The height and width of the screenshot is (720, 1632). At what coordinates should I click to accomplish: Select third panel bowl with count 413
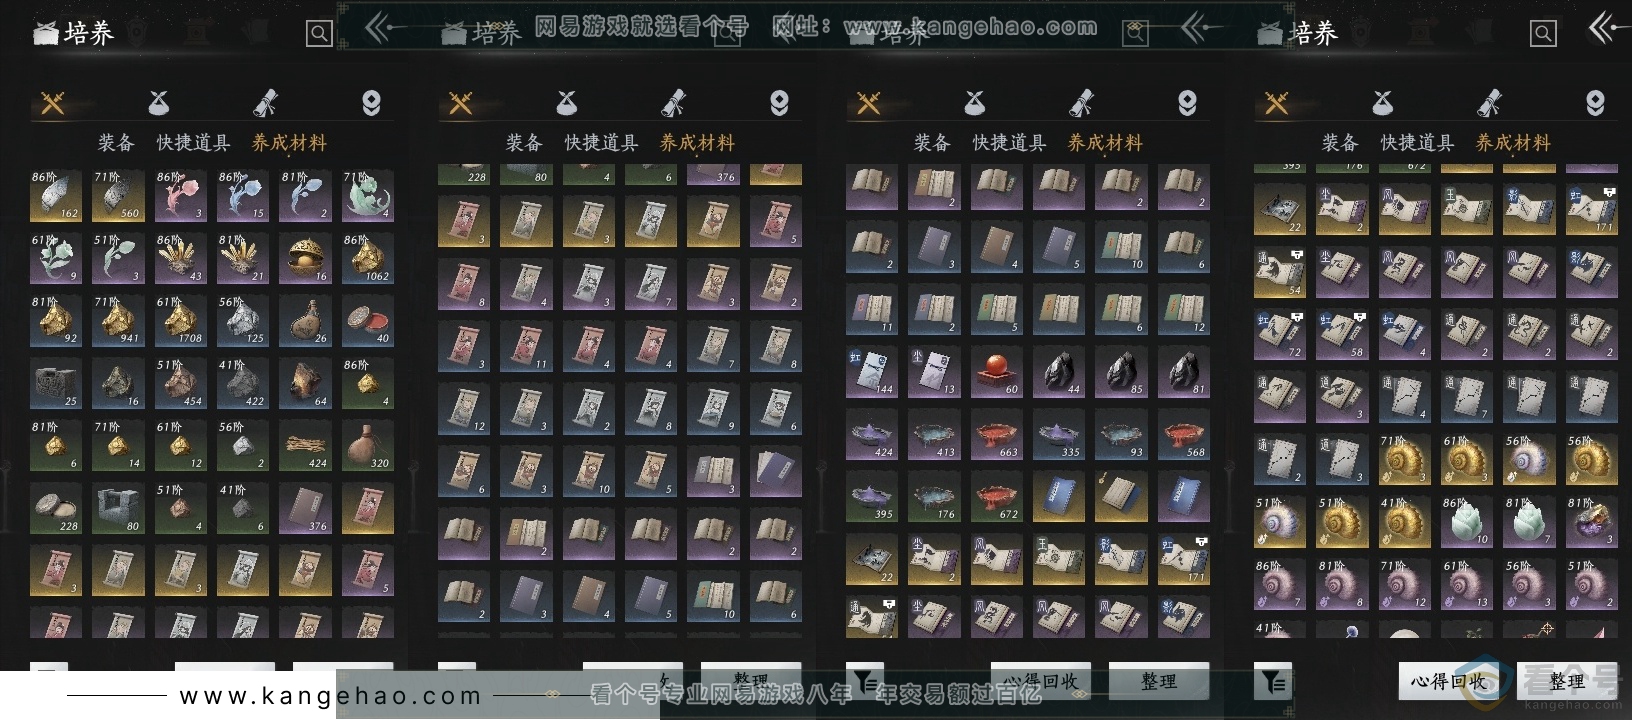tap(934, 434)
